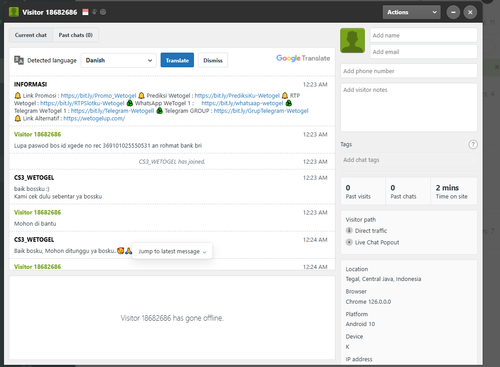Focus the Add name field
The width and height of the screenshot is (500, 367).
[x=423, y=35]
